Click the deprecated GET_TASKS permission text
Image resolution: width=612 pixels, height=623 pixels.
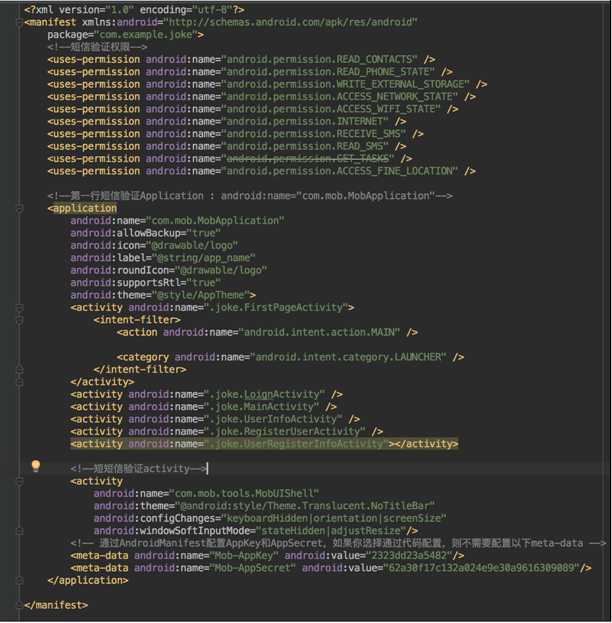(x=308, y=159)
